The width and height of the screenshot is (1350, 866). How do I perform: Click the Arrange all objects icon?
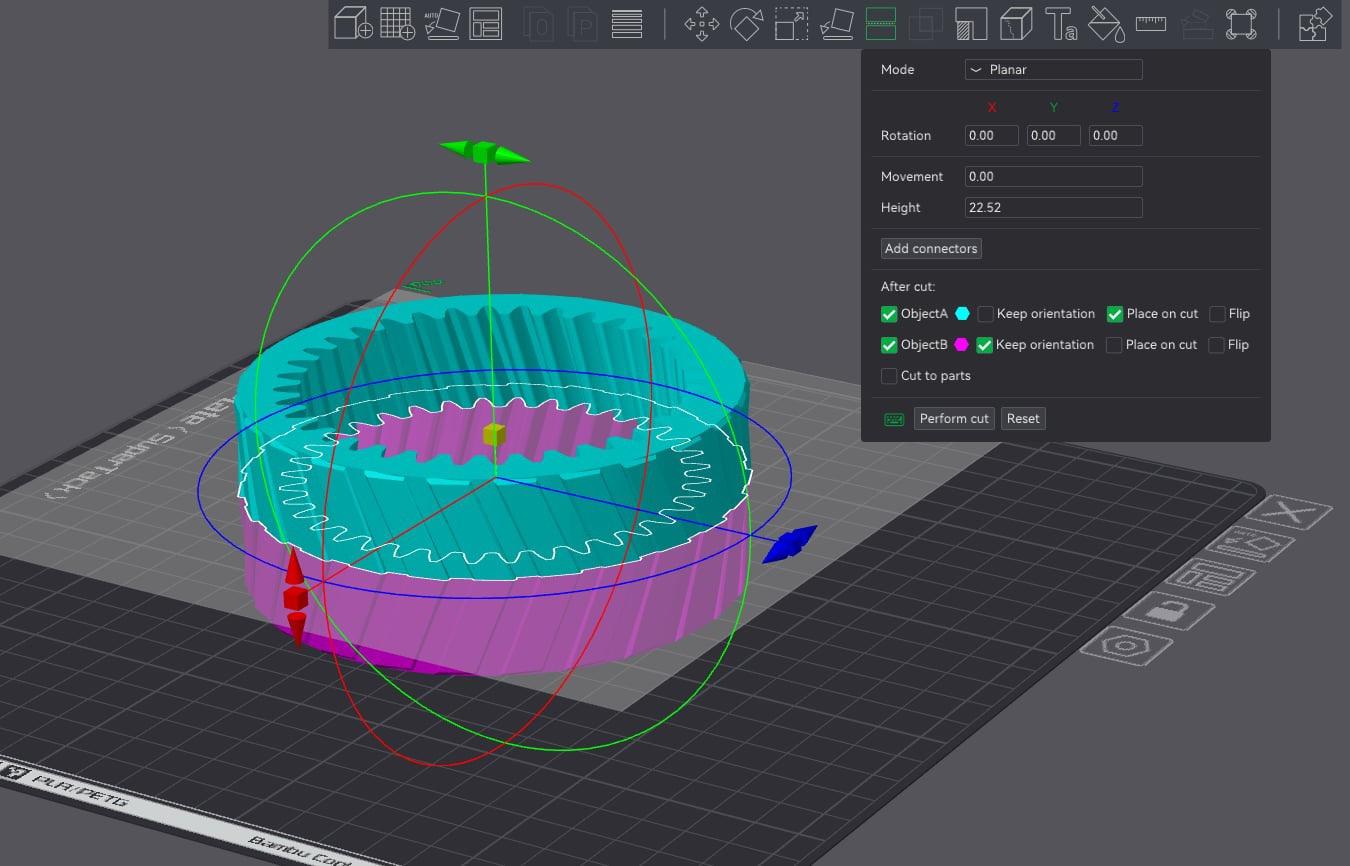click(x=485, y=23)
